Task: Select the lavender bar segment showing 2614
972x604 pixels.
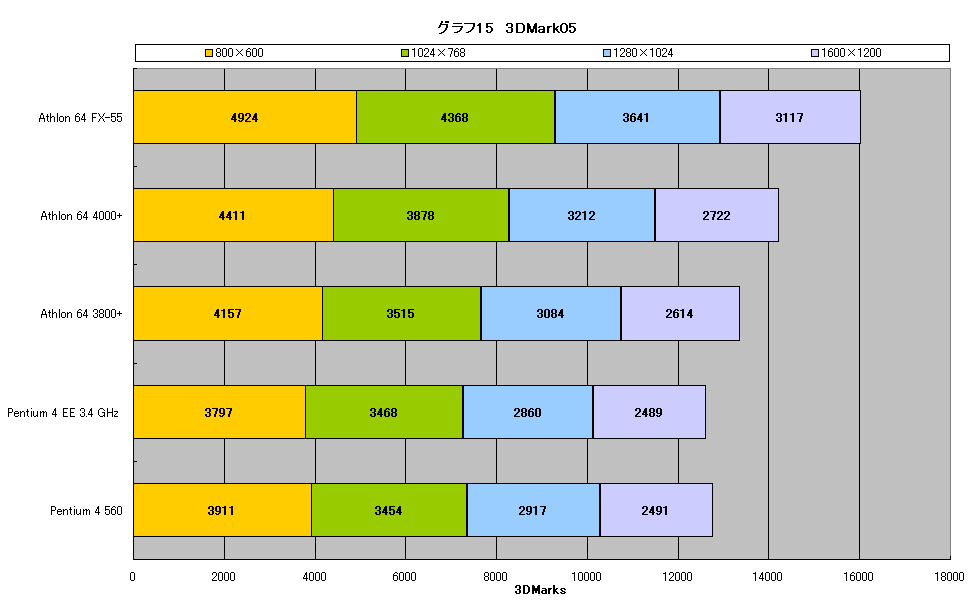Action: pos(681,314)
